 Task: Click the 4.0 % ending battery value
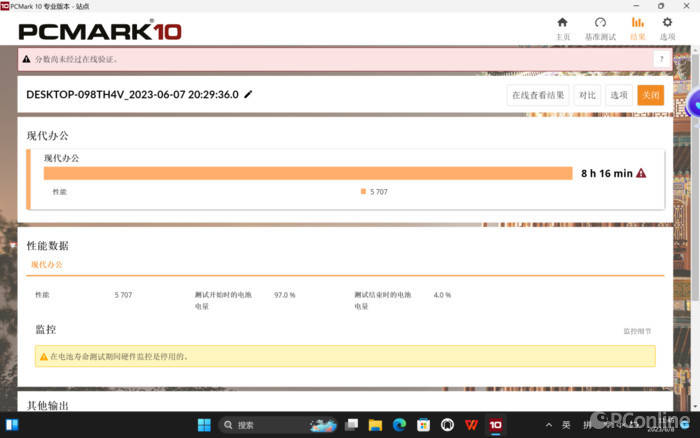pos(442,295)
